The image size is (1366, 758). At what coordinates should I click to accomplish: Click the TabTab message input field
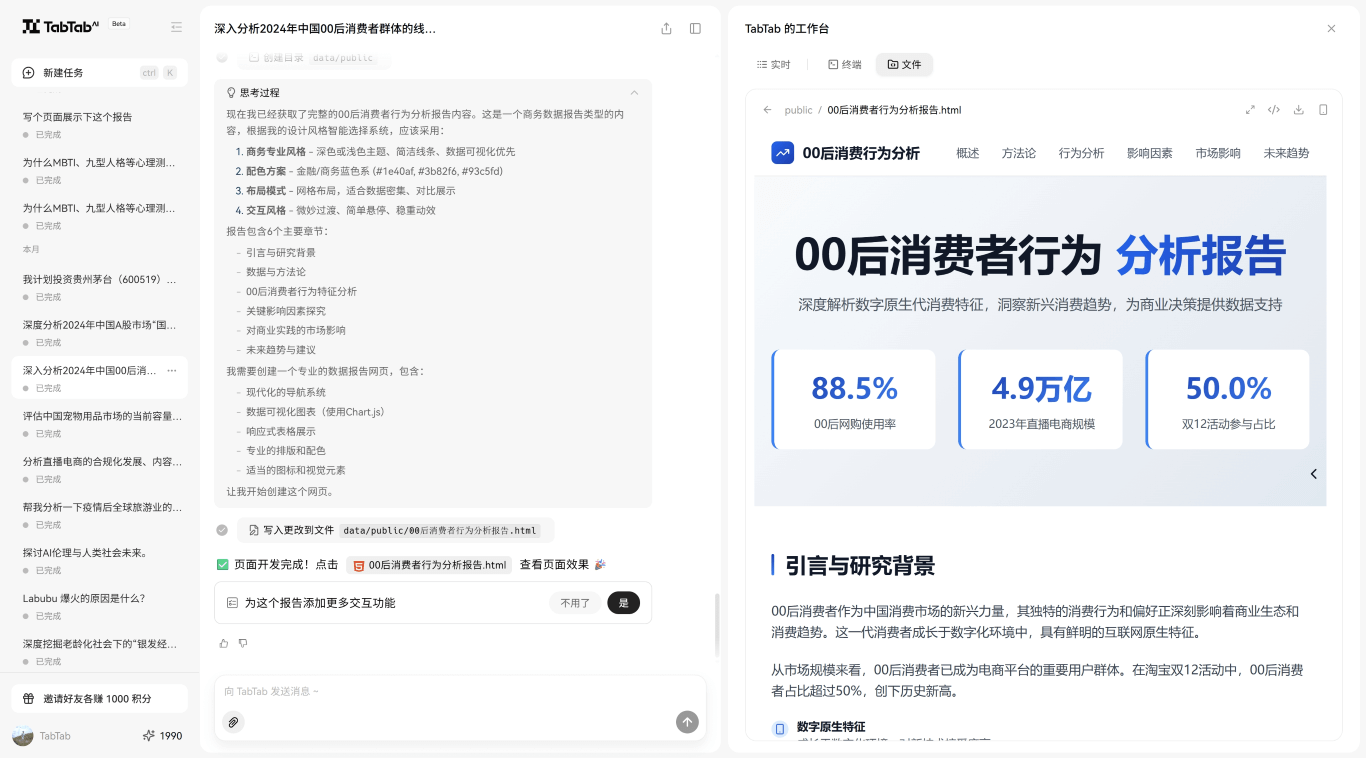point(420,692)
